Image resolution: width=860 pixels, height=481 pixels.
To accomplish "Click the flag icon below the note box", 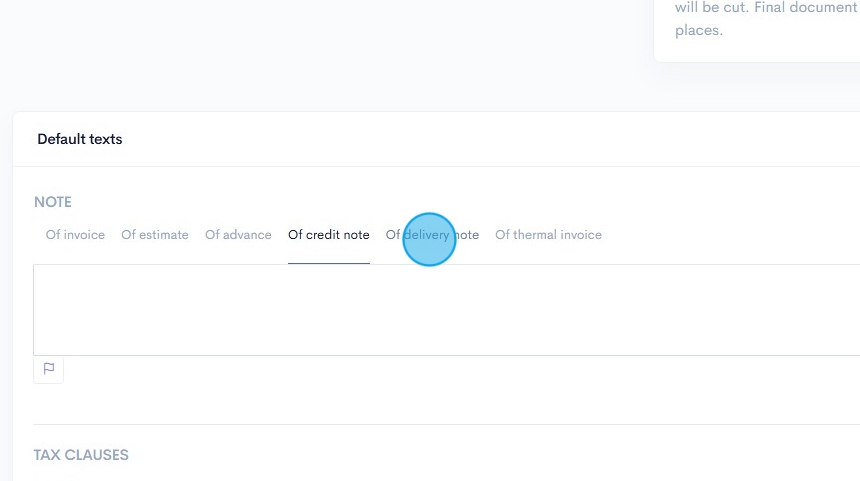I will (48, 369).
